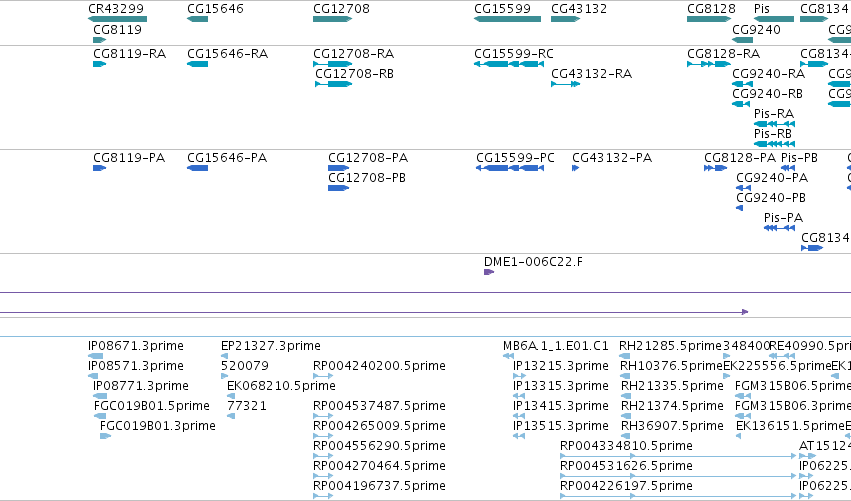This screenshot has height=501, width=851.
Task: Click the CG43132-PA protein label
Action: (612, 157)
